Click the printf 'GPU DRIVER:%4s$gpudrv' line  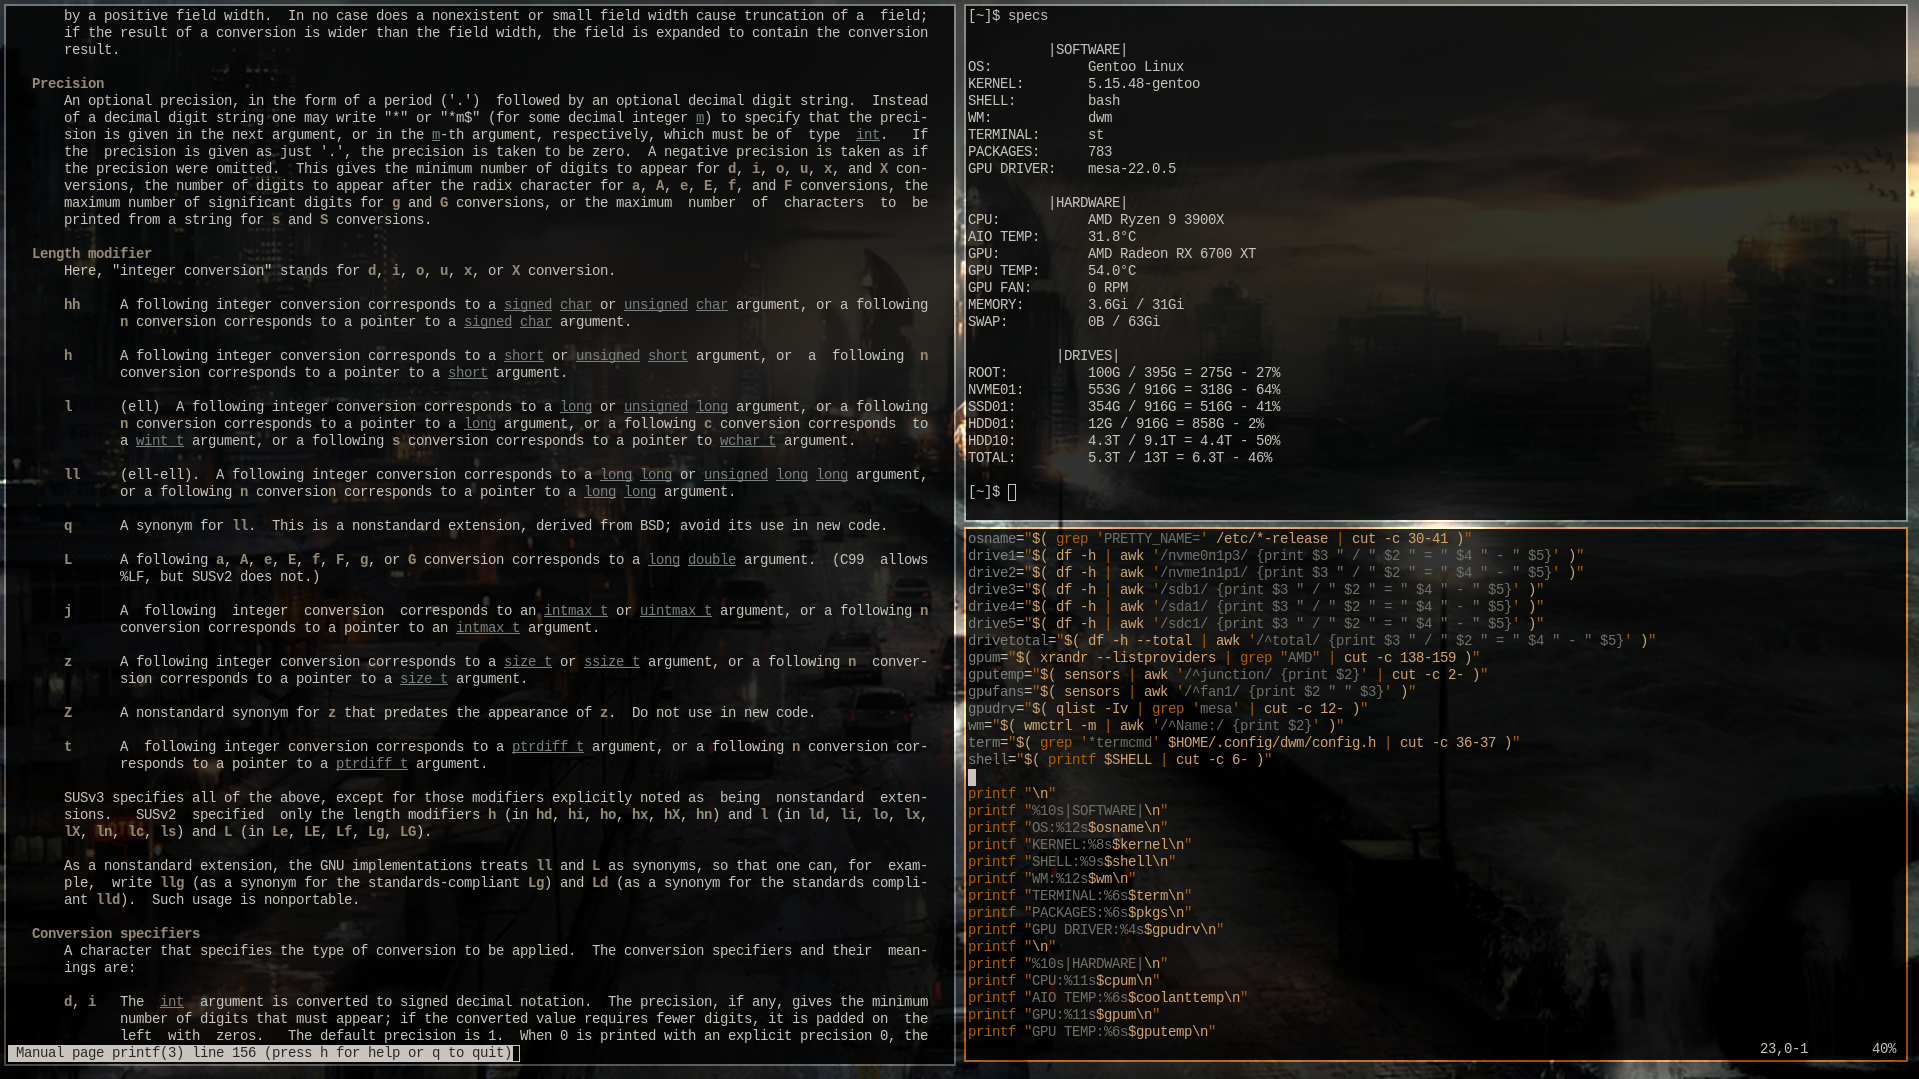1096,930
